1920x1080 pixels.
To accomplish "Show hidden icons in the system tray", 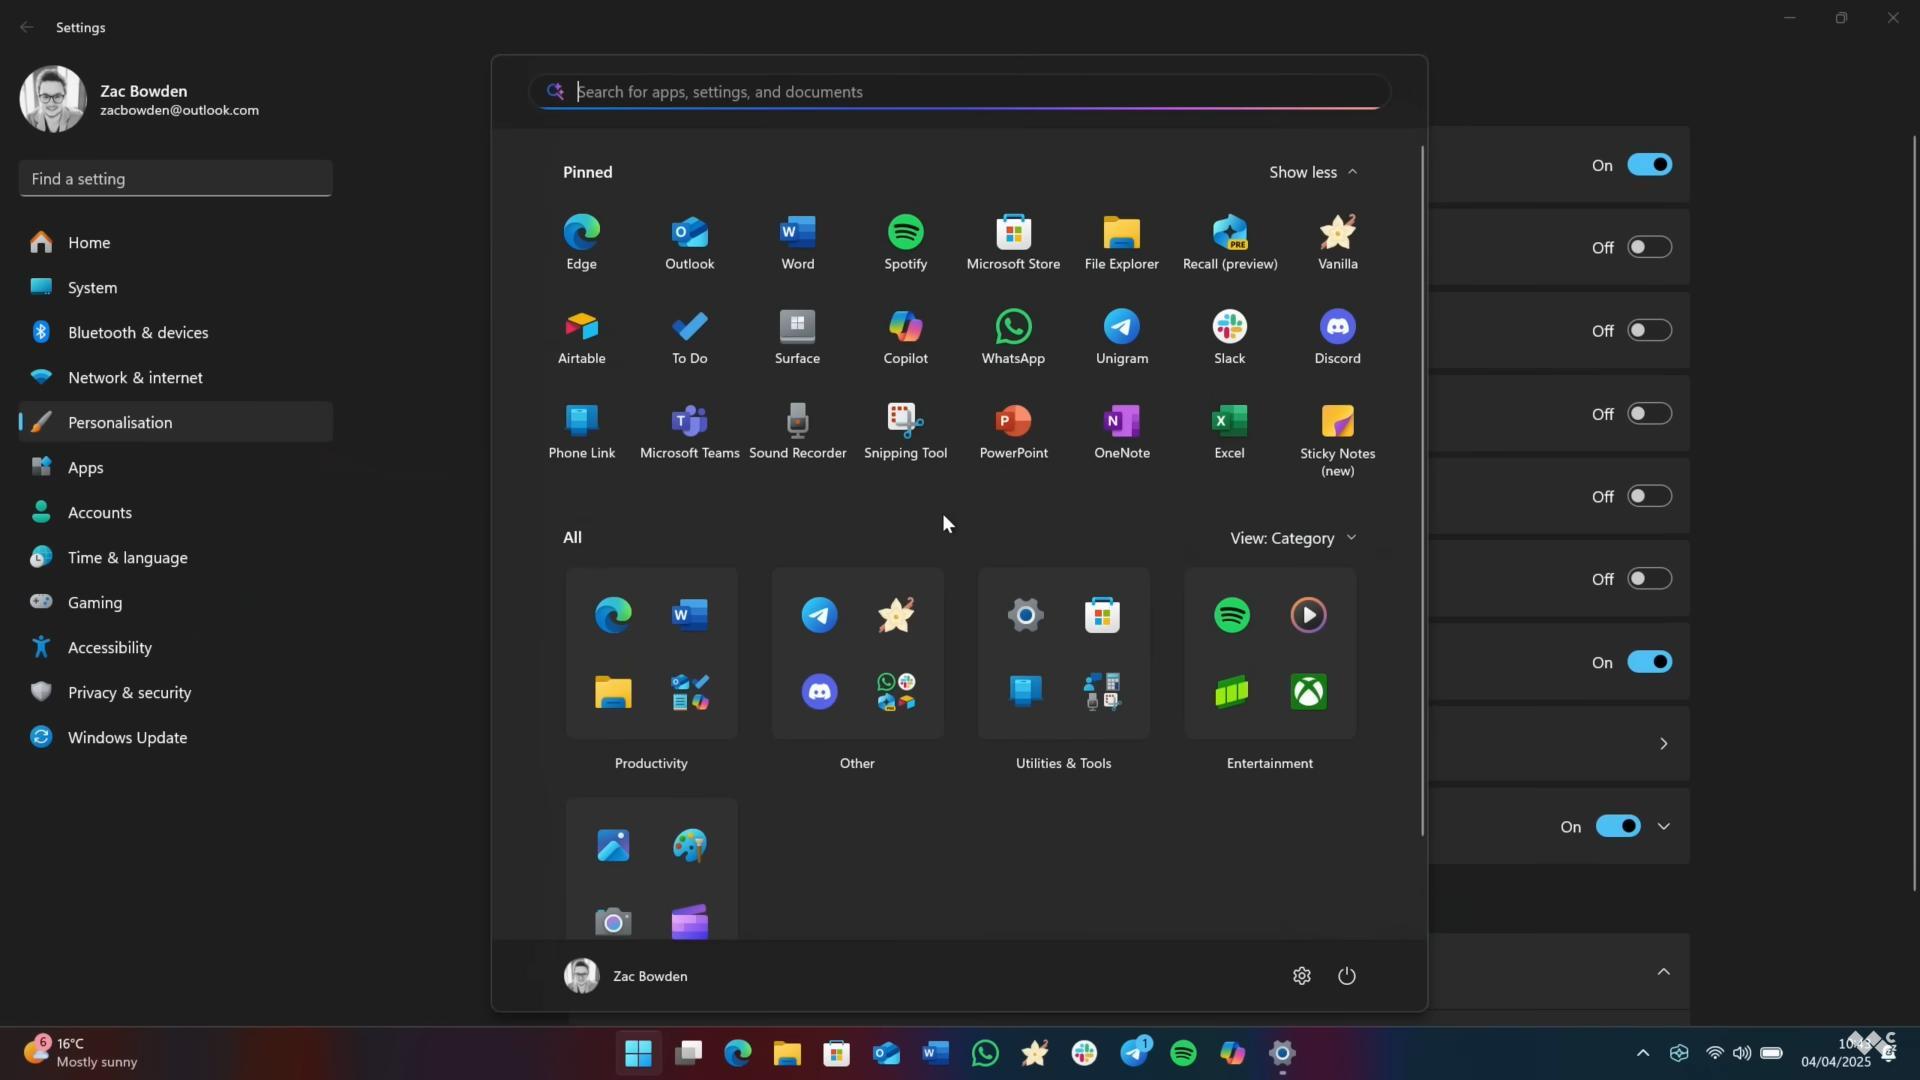I will click(1642, 1053).
